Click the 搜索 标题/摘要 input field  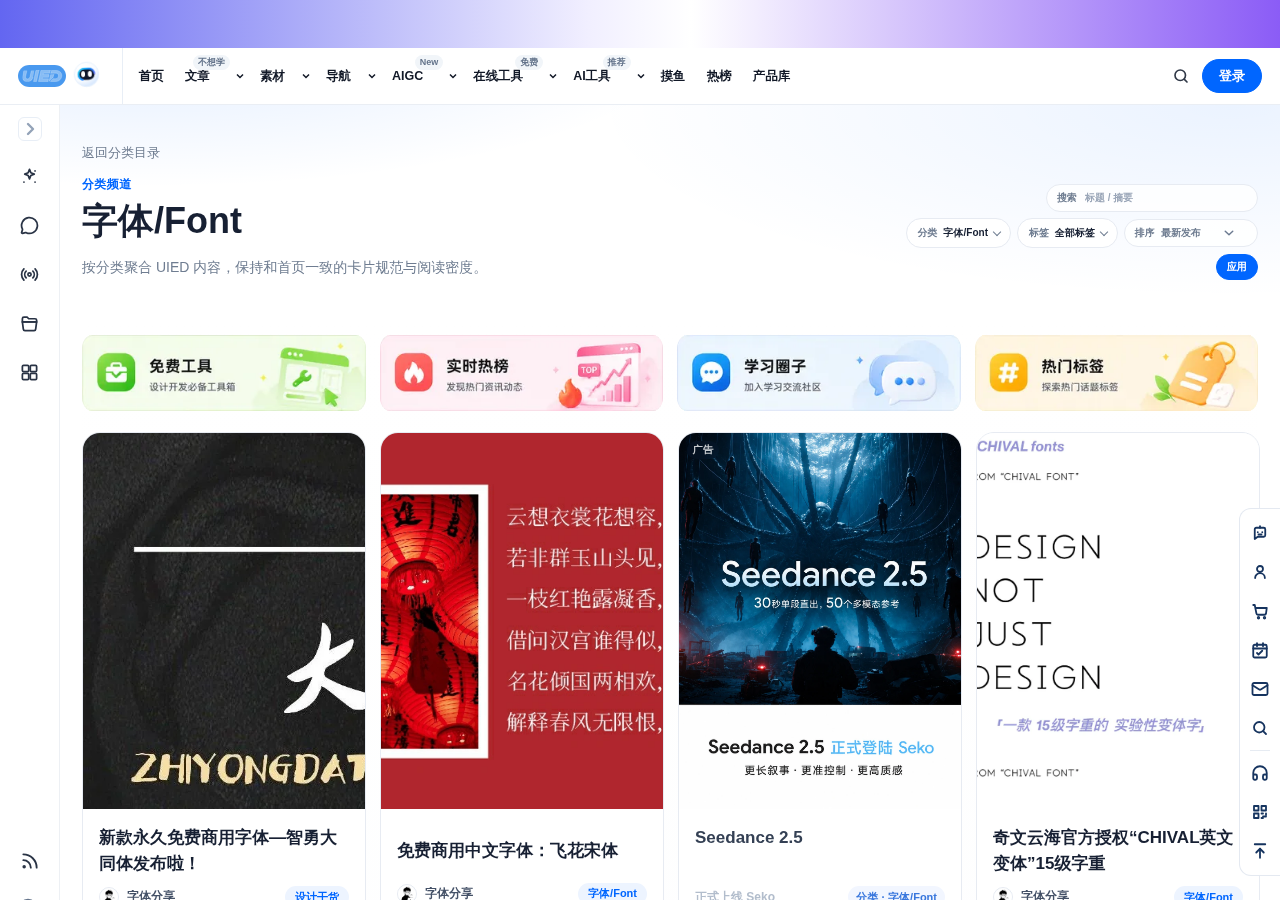1152,198
